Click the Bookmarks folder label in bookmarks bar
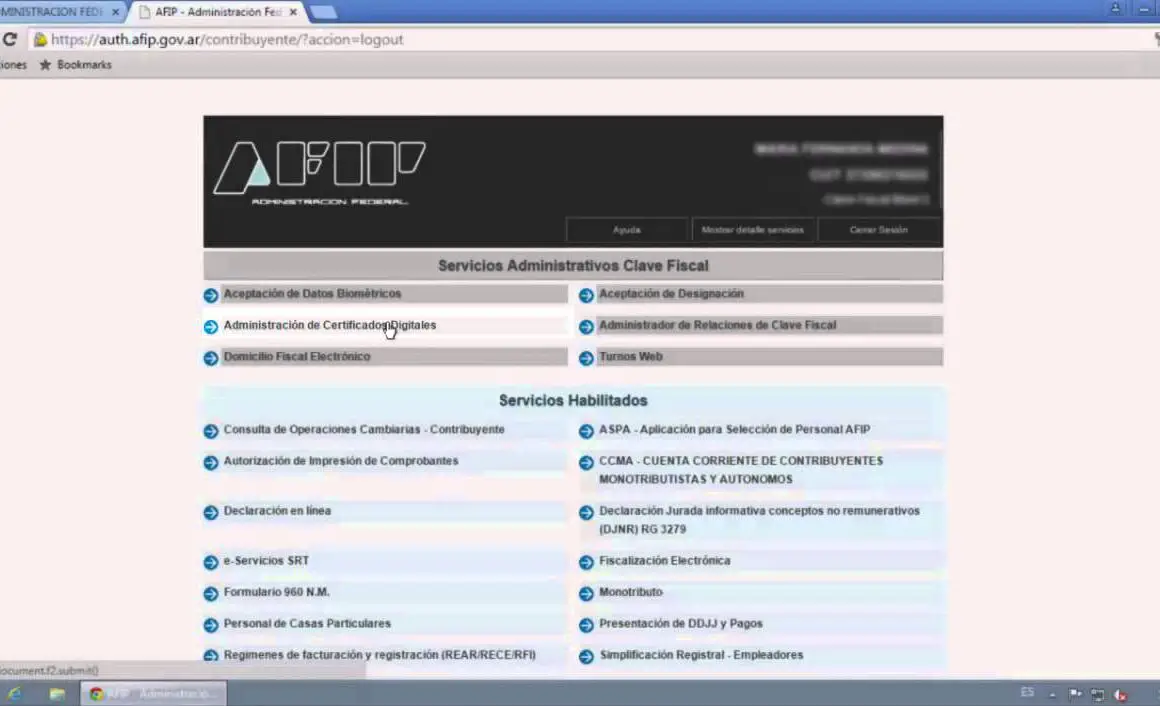Screen dimensions: 1160x706 point(84,65)
